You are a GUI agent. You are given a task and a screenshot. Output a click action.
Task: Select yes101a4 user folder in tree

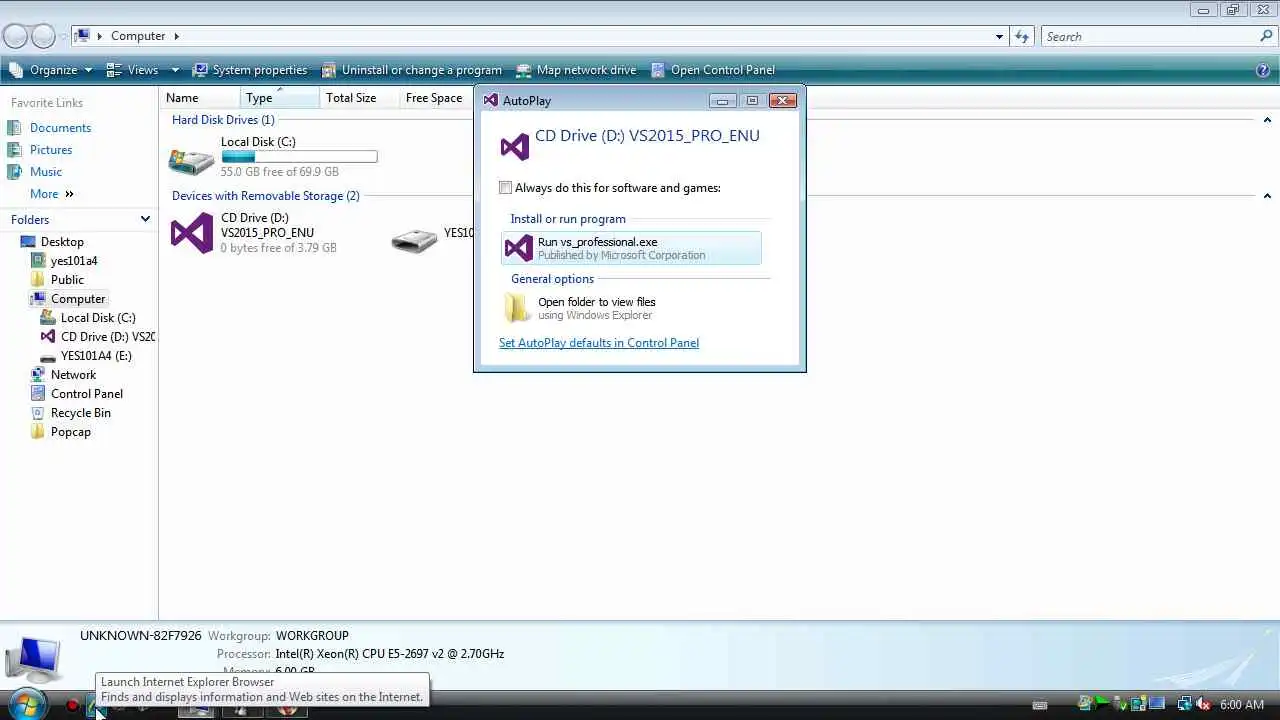[x=74, y=261]
